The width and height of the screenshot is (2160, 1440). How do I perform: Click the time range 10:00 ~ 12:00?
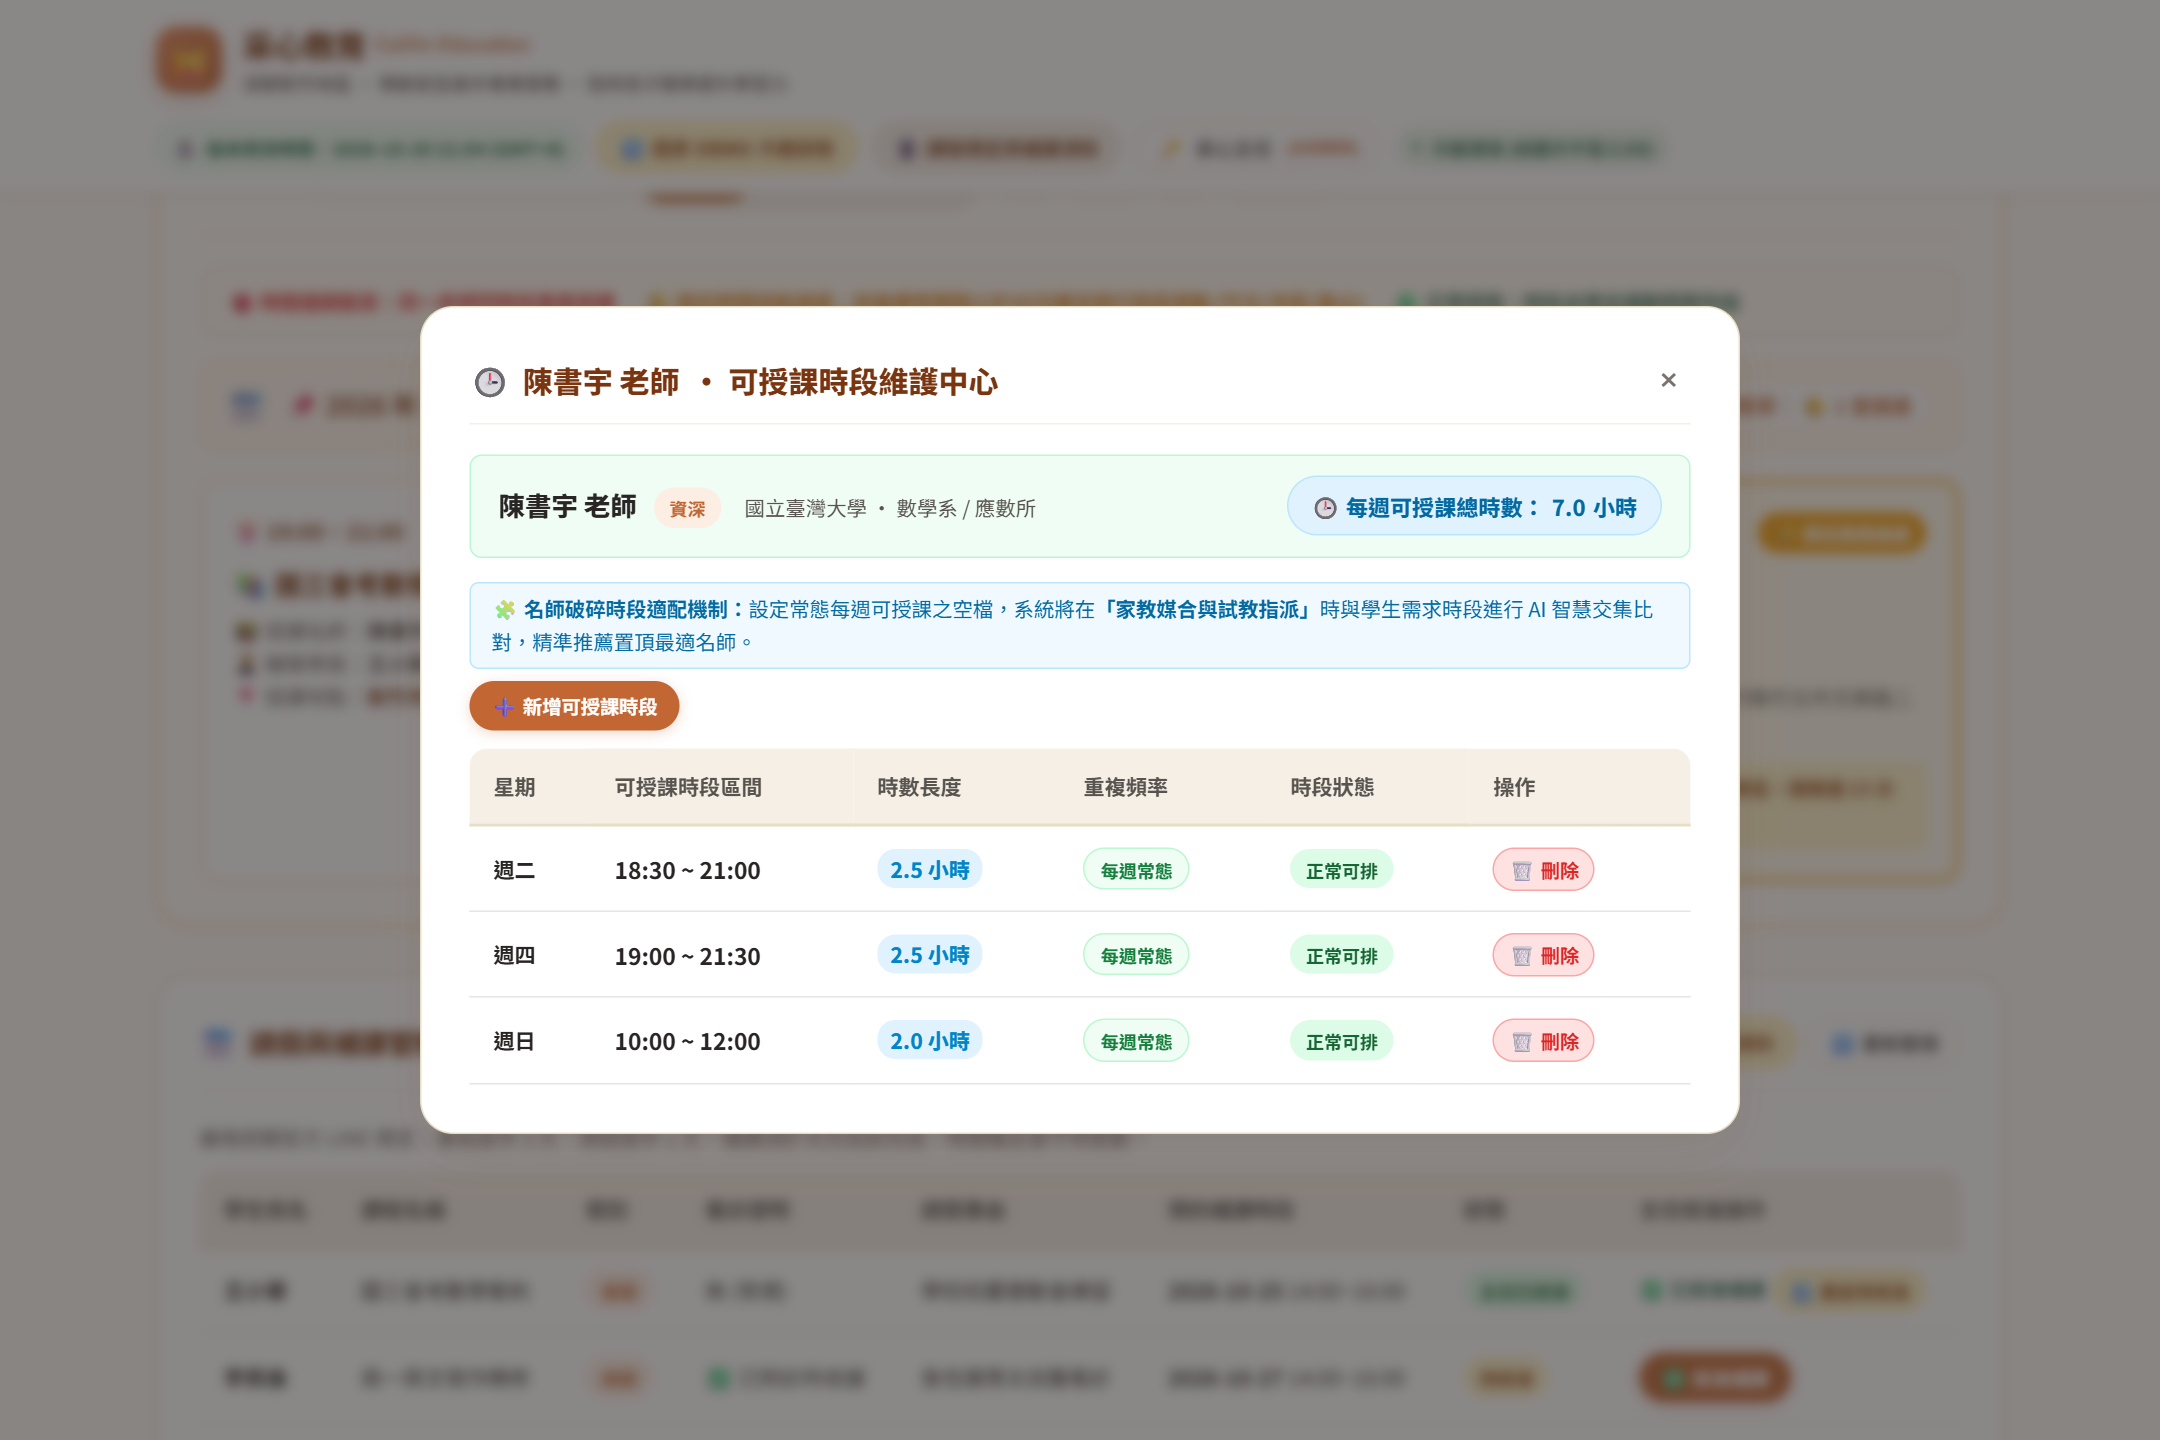687,1041
